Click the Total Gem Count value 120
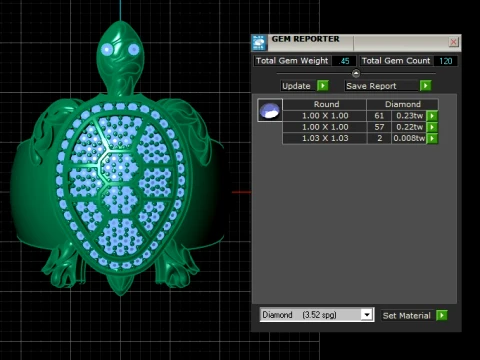Image resolution: width=480 pixels, height=360 pixels. pyautogui.click(x=445, y=61)
